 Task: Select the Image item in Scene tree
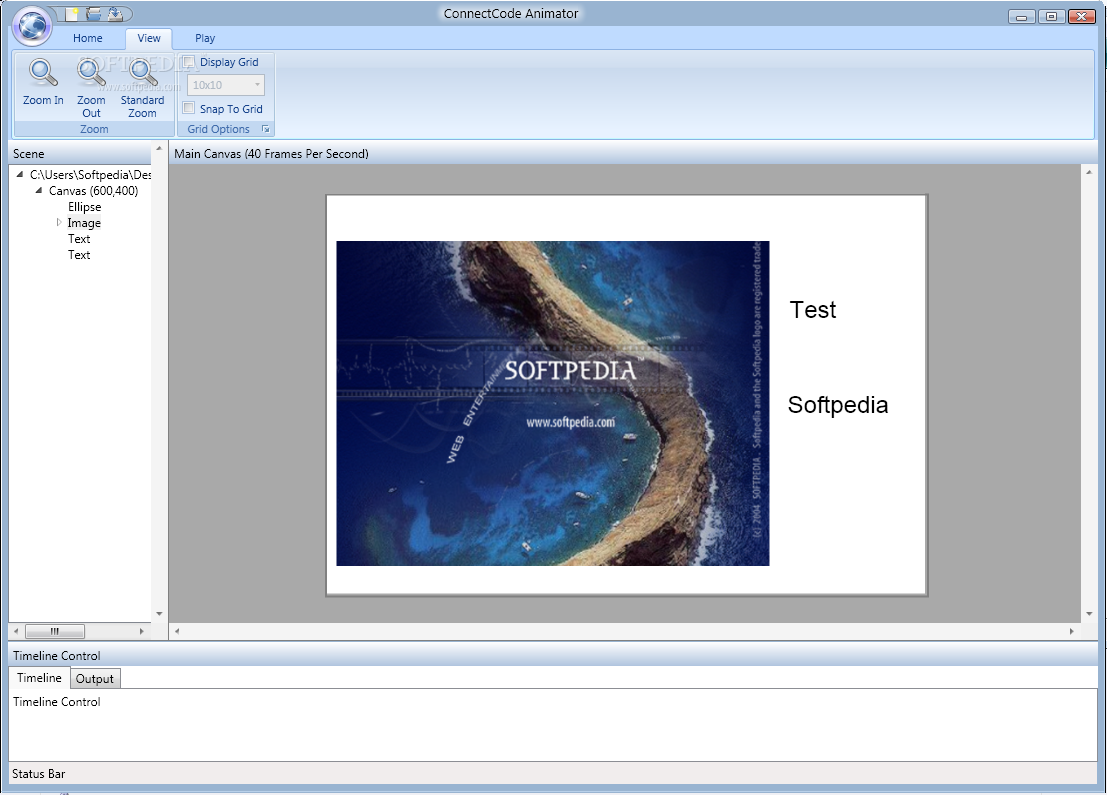[84, 223]
